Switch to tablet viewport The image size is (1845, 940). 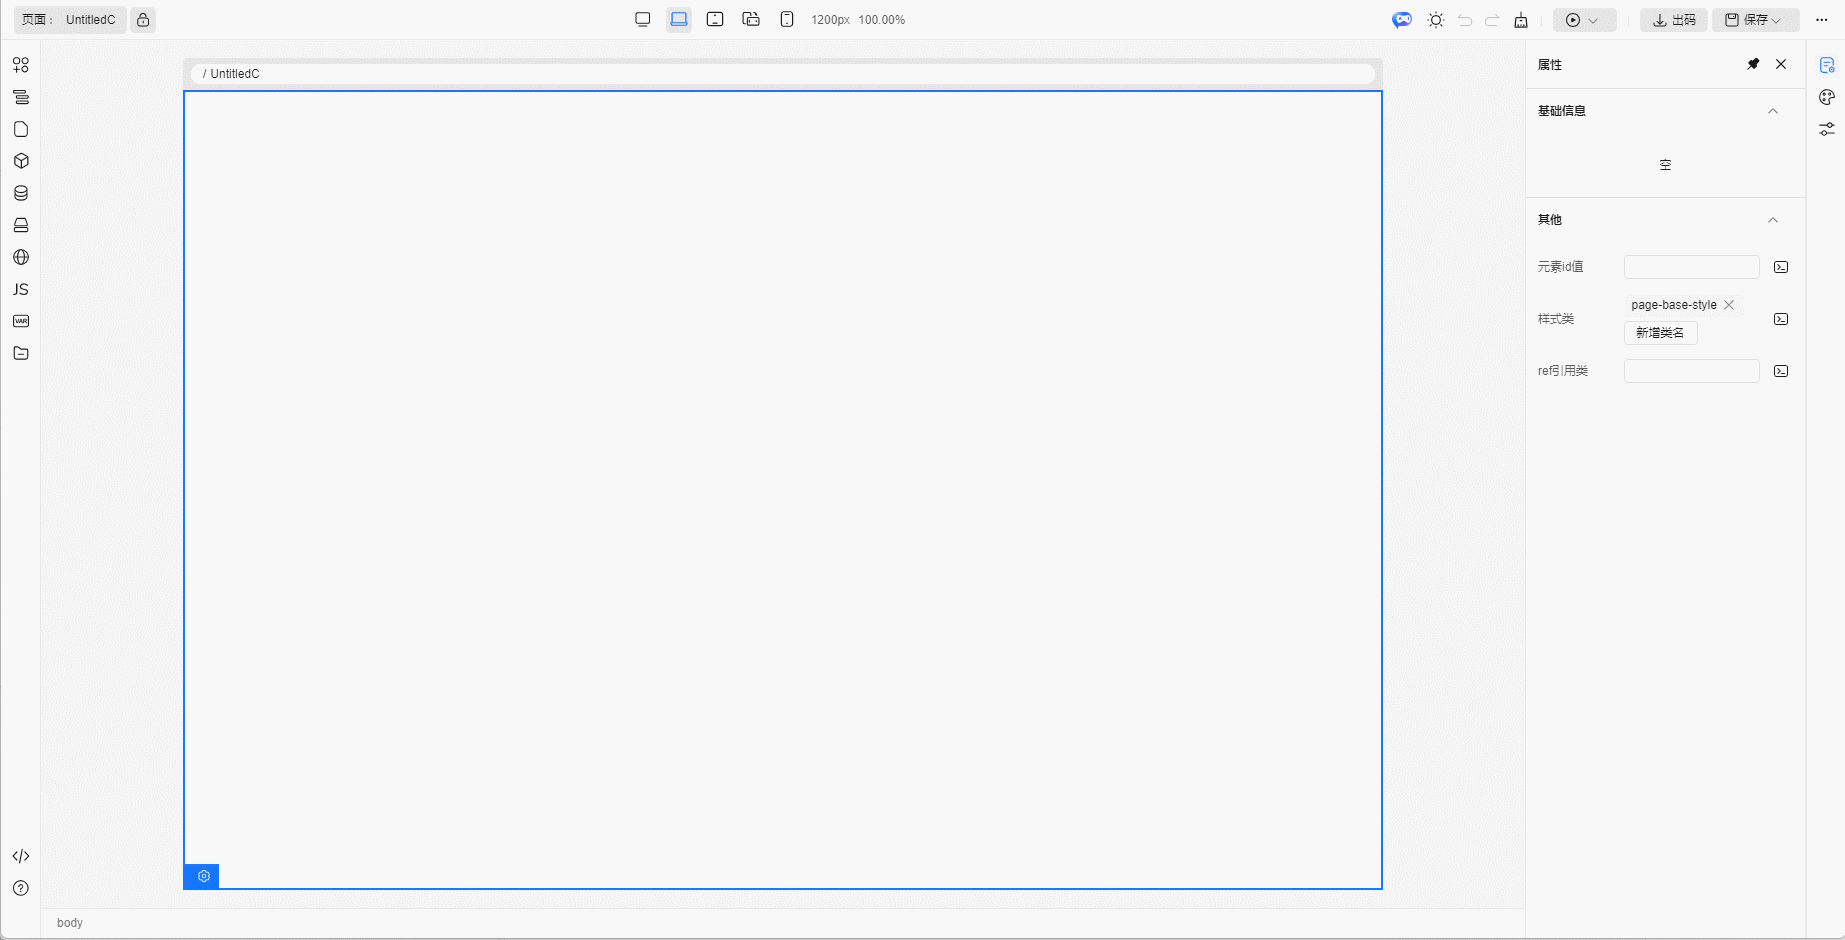tap(715, 20)
